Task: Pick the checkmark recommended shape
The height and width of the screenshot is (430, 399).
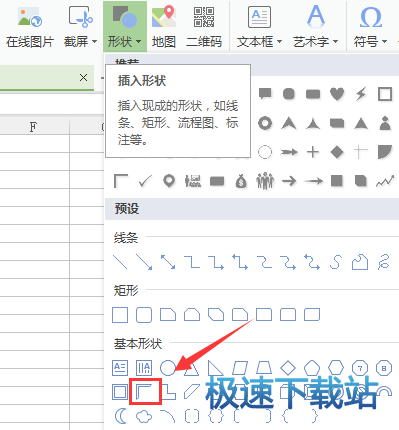Action: (145, 181)
